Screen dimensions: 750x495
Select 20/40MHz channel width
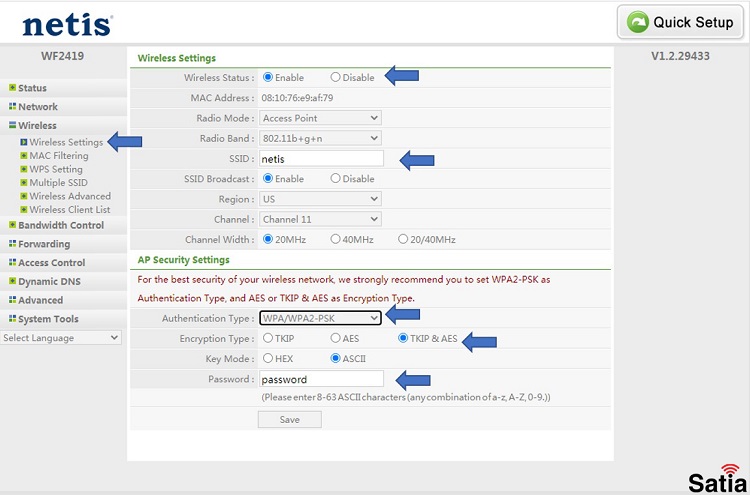tap(403, 239)
